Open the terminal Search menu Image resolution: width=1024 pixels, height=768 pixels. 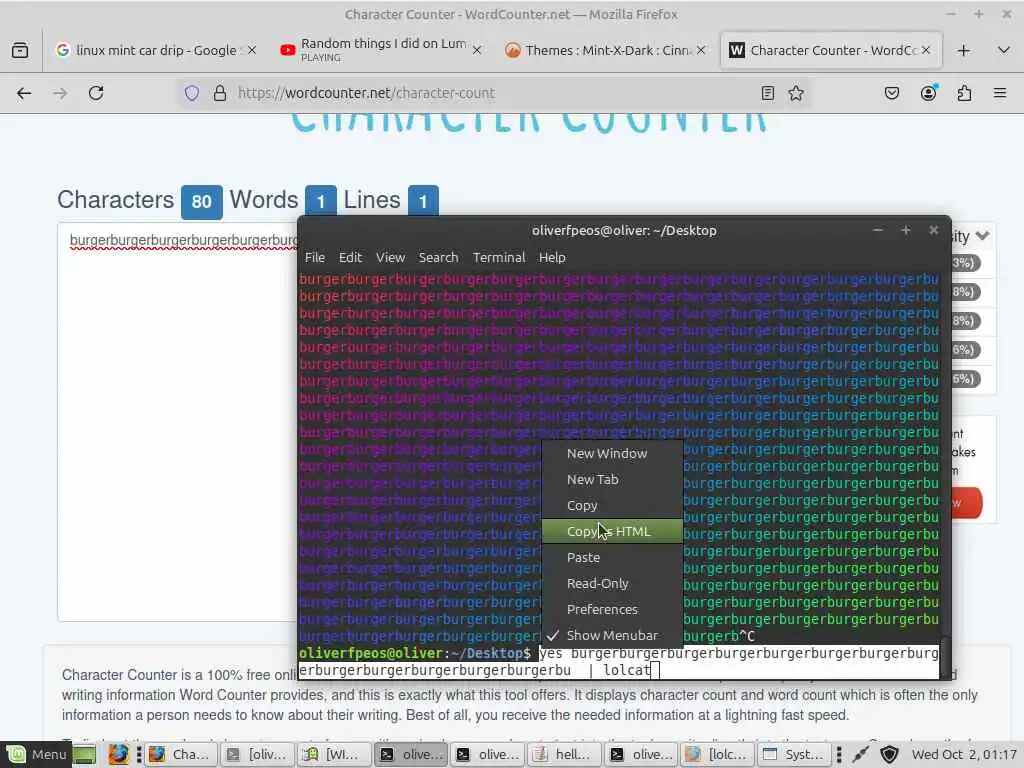pyautogui.click(x=438, y=257)
